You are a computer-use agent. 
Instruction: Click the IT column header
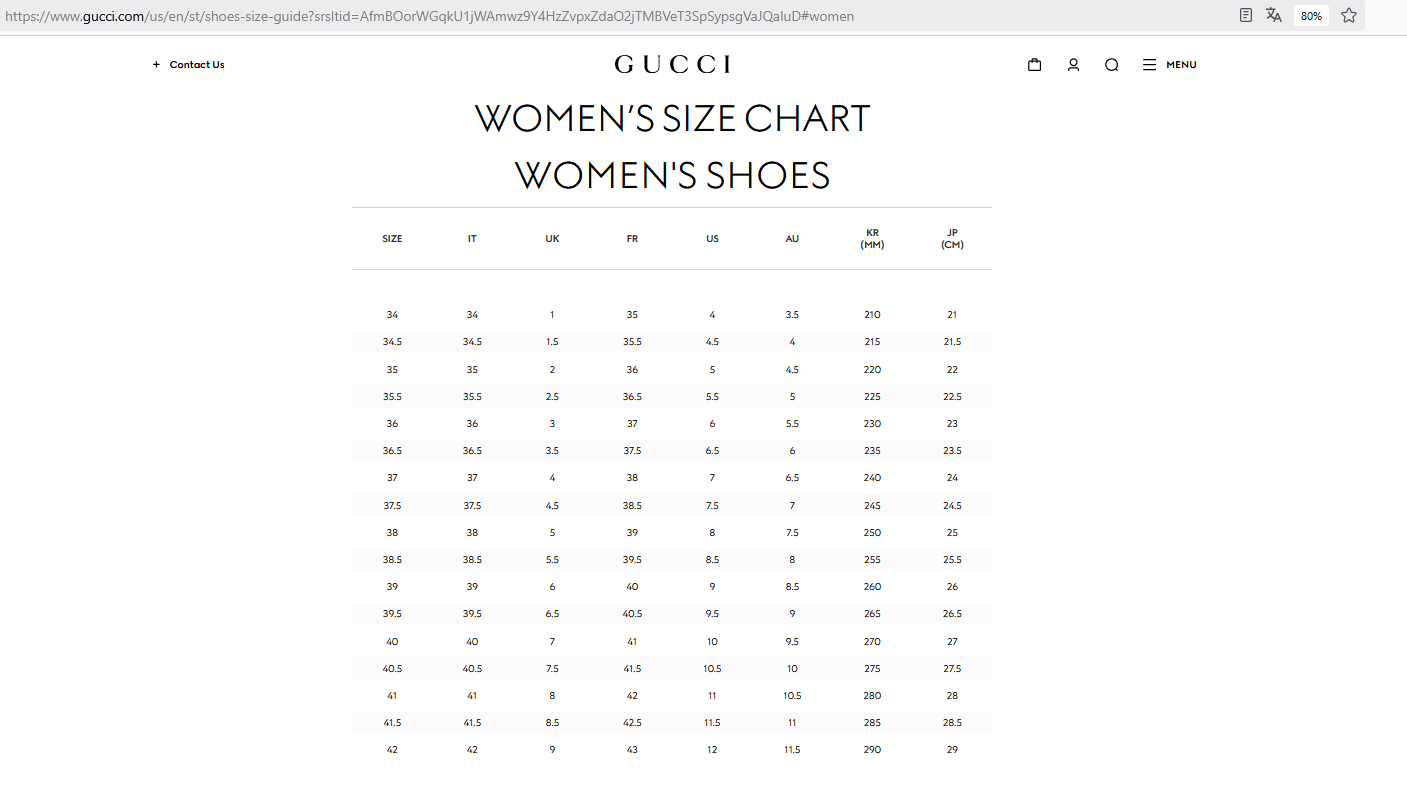[x=472, y=239]
